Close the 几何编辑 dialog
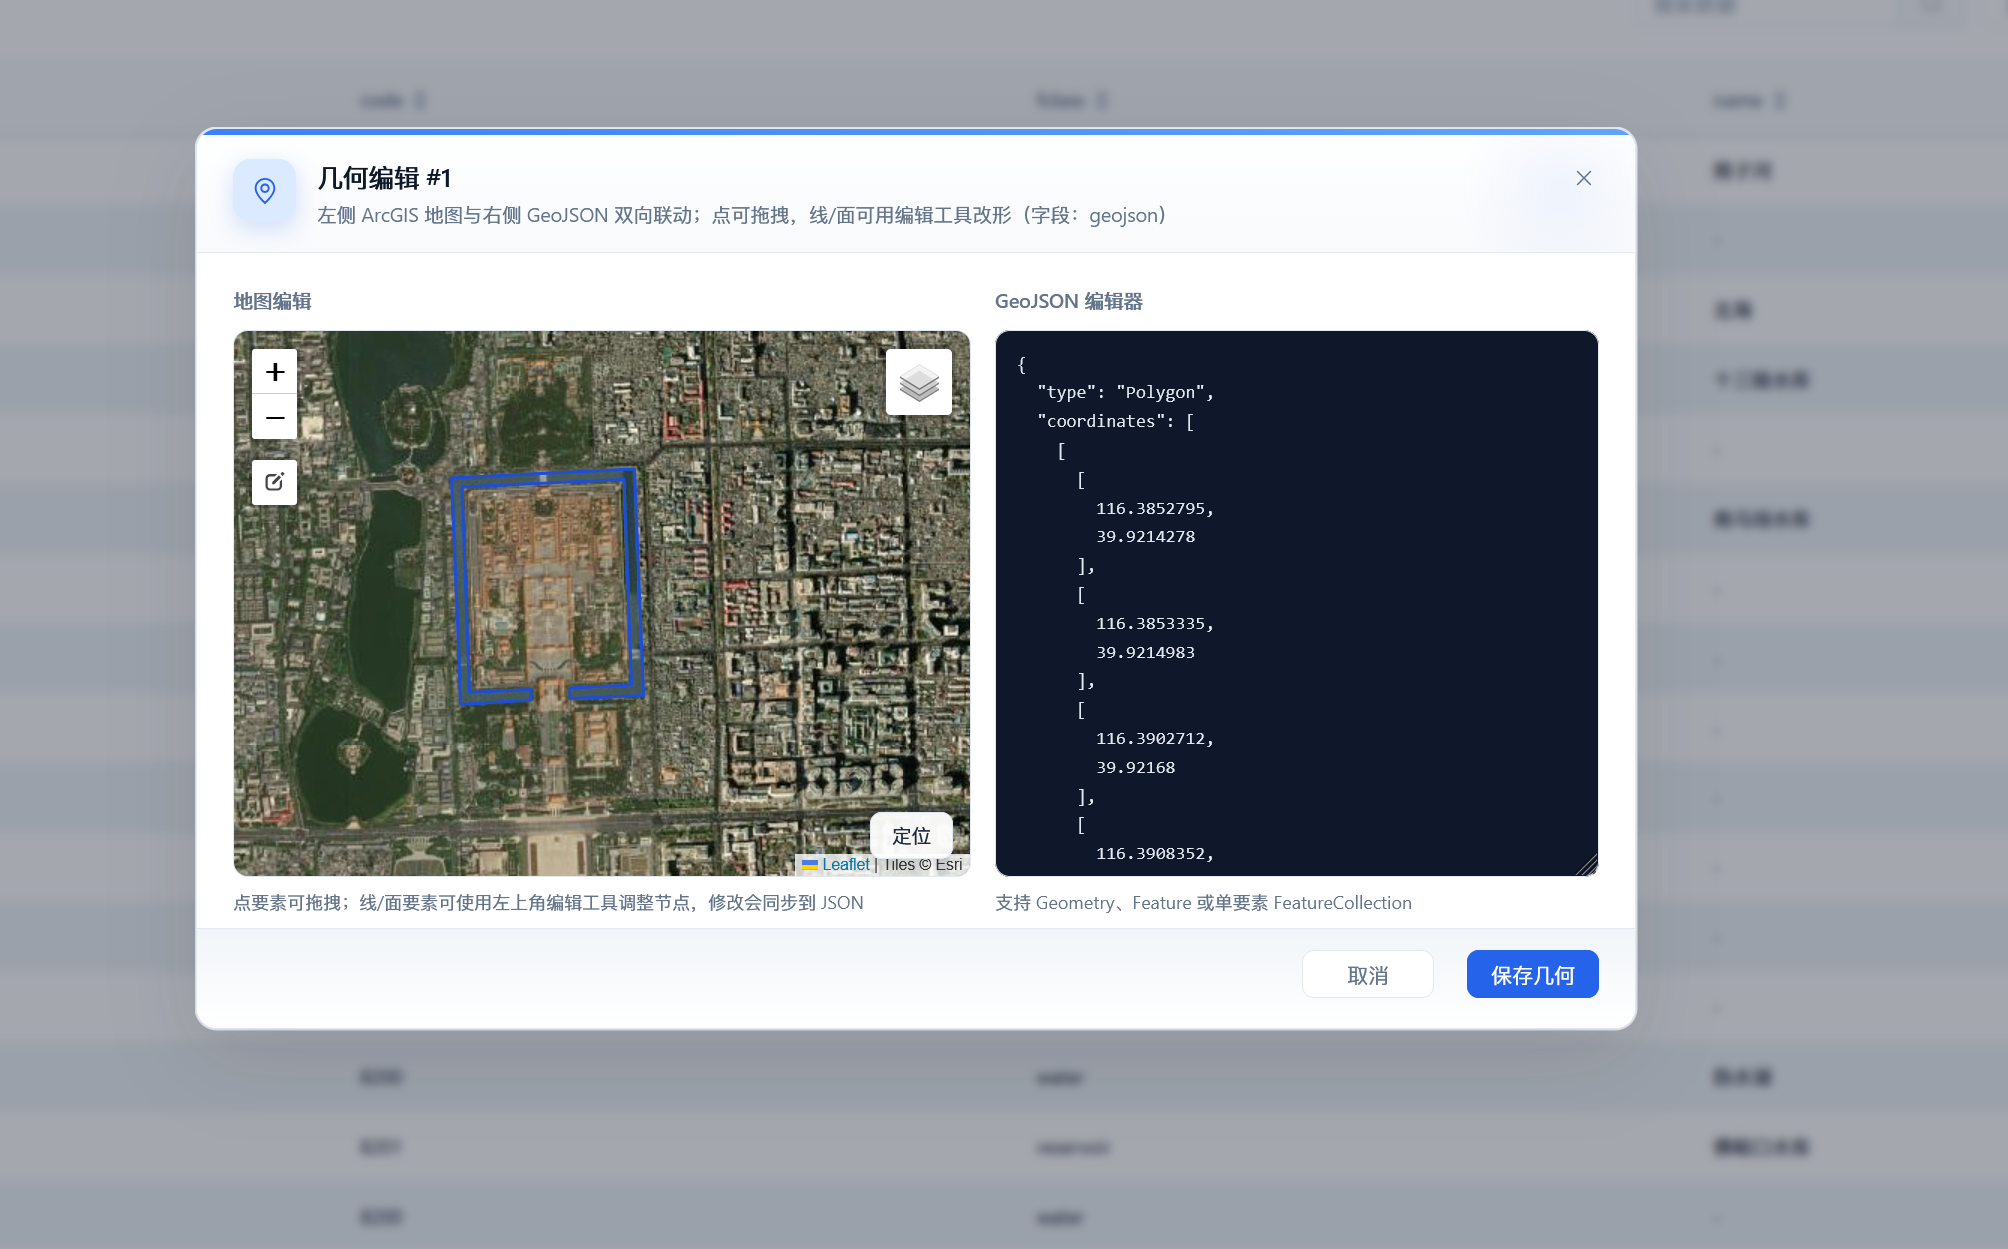 click(1584, 178)
